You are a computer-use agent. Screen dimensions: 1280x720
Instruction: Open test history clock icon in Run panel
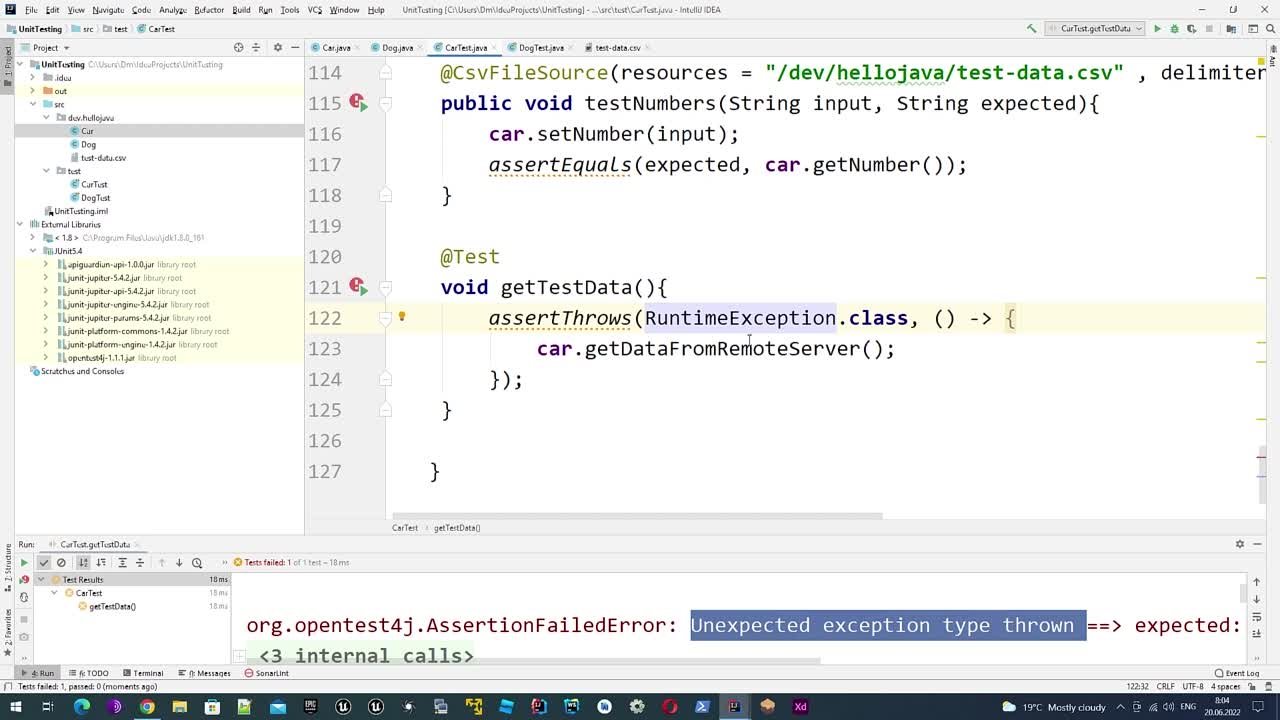click(197, 563)
